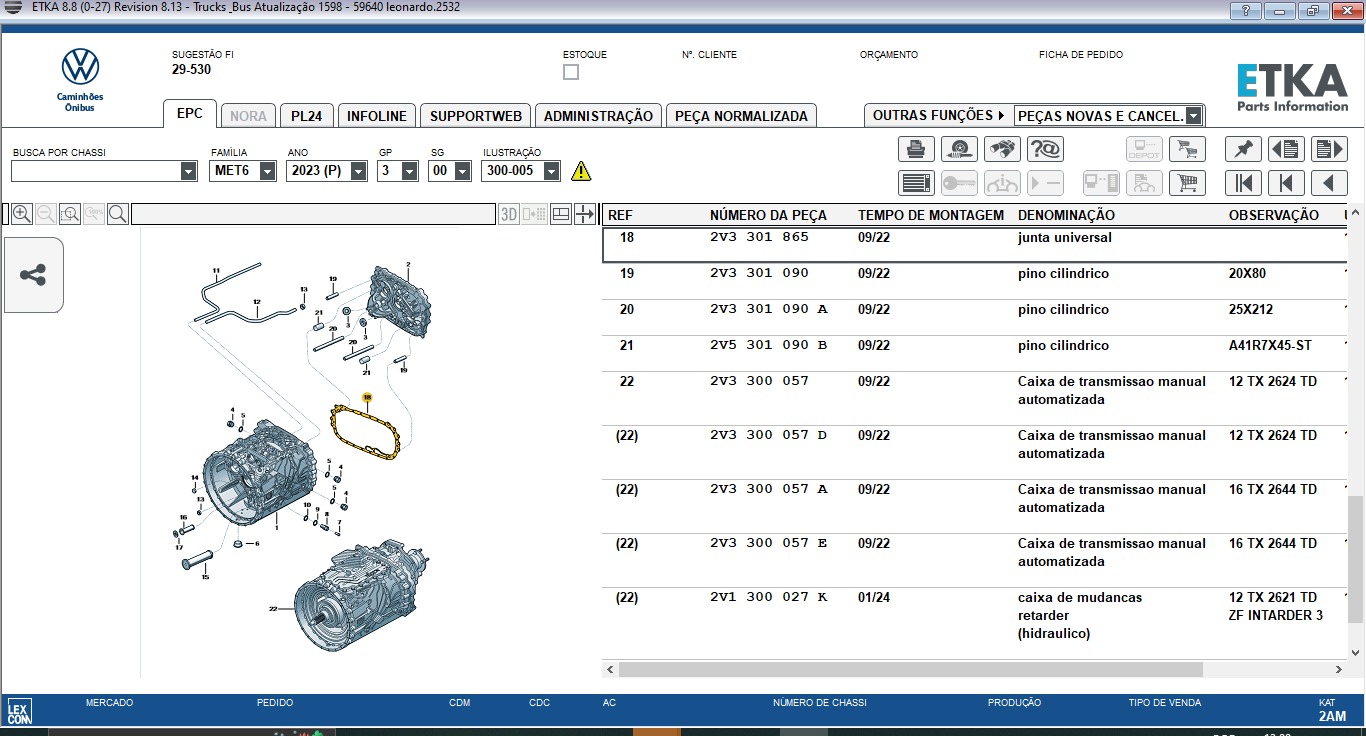Viewport: 1366px width, 736px height.
Task: Click the illustration search input field
Action: coord(313,214)
